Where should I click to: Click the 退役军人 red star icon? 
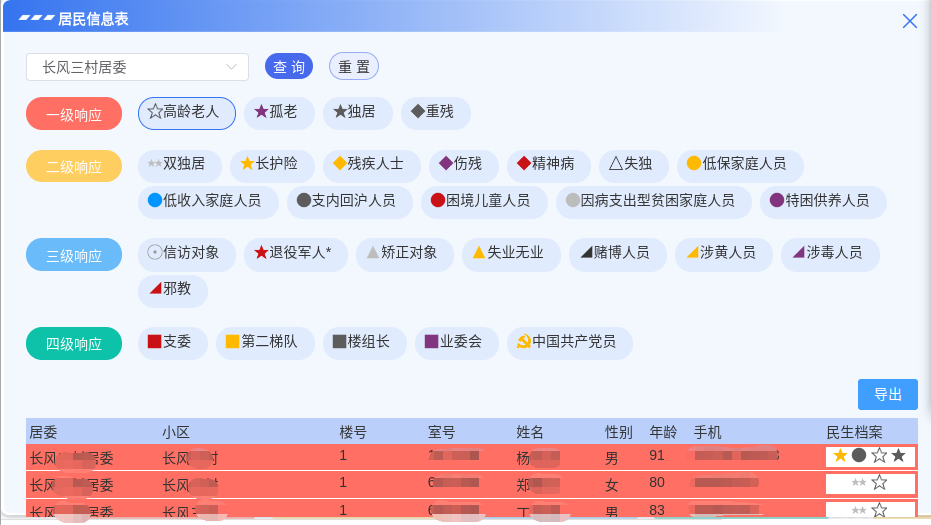261,253
